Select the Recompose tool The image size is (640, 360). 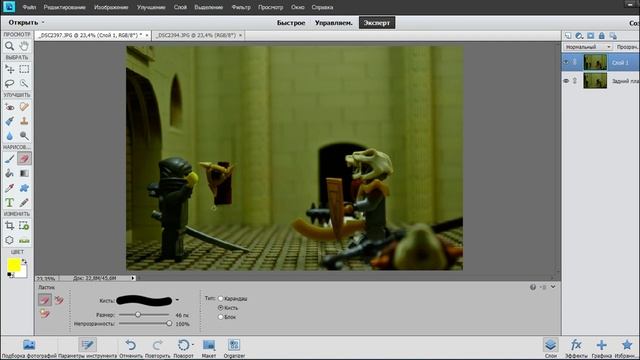24,226
